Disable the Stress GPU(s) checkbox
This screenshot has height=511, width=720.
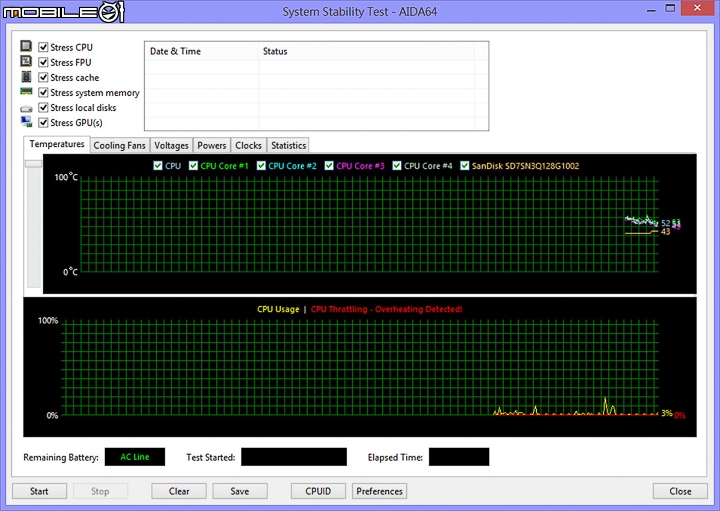(43, 123)
